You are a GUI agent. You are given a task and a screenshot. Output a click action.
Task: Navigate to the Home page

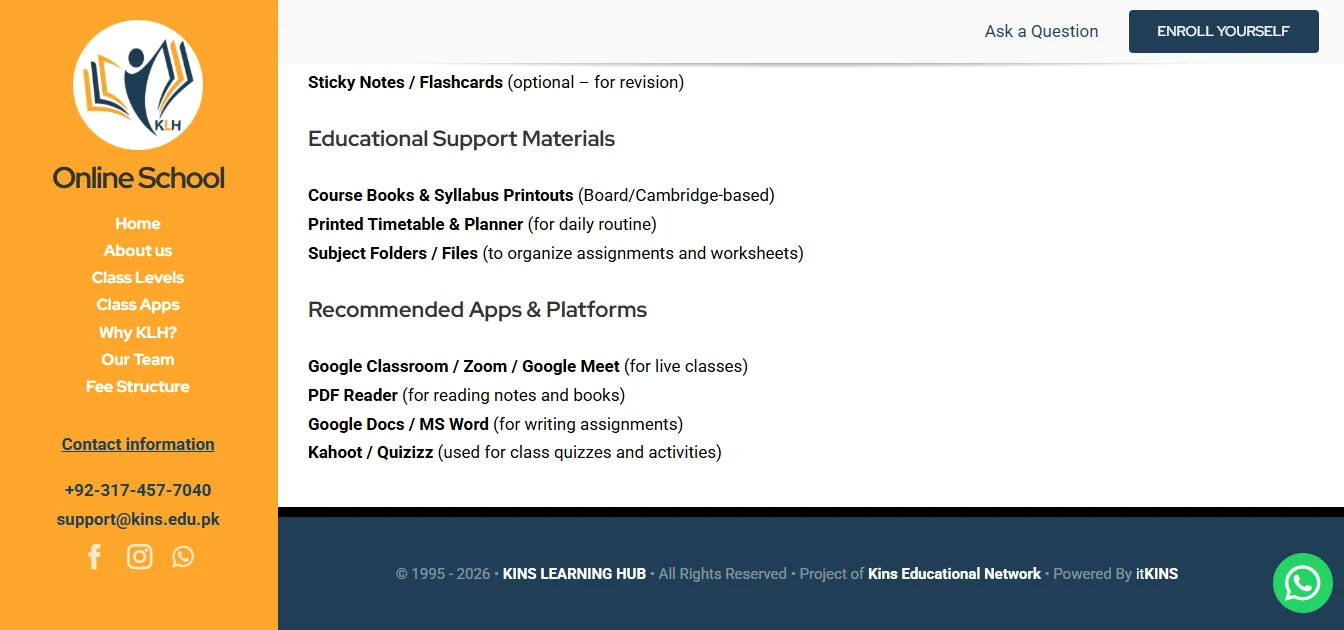[137, 223]
